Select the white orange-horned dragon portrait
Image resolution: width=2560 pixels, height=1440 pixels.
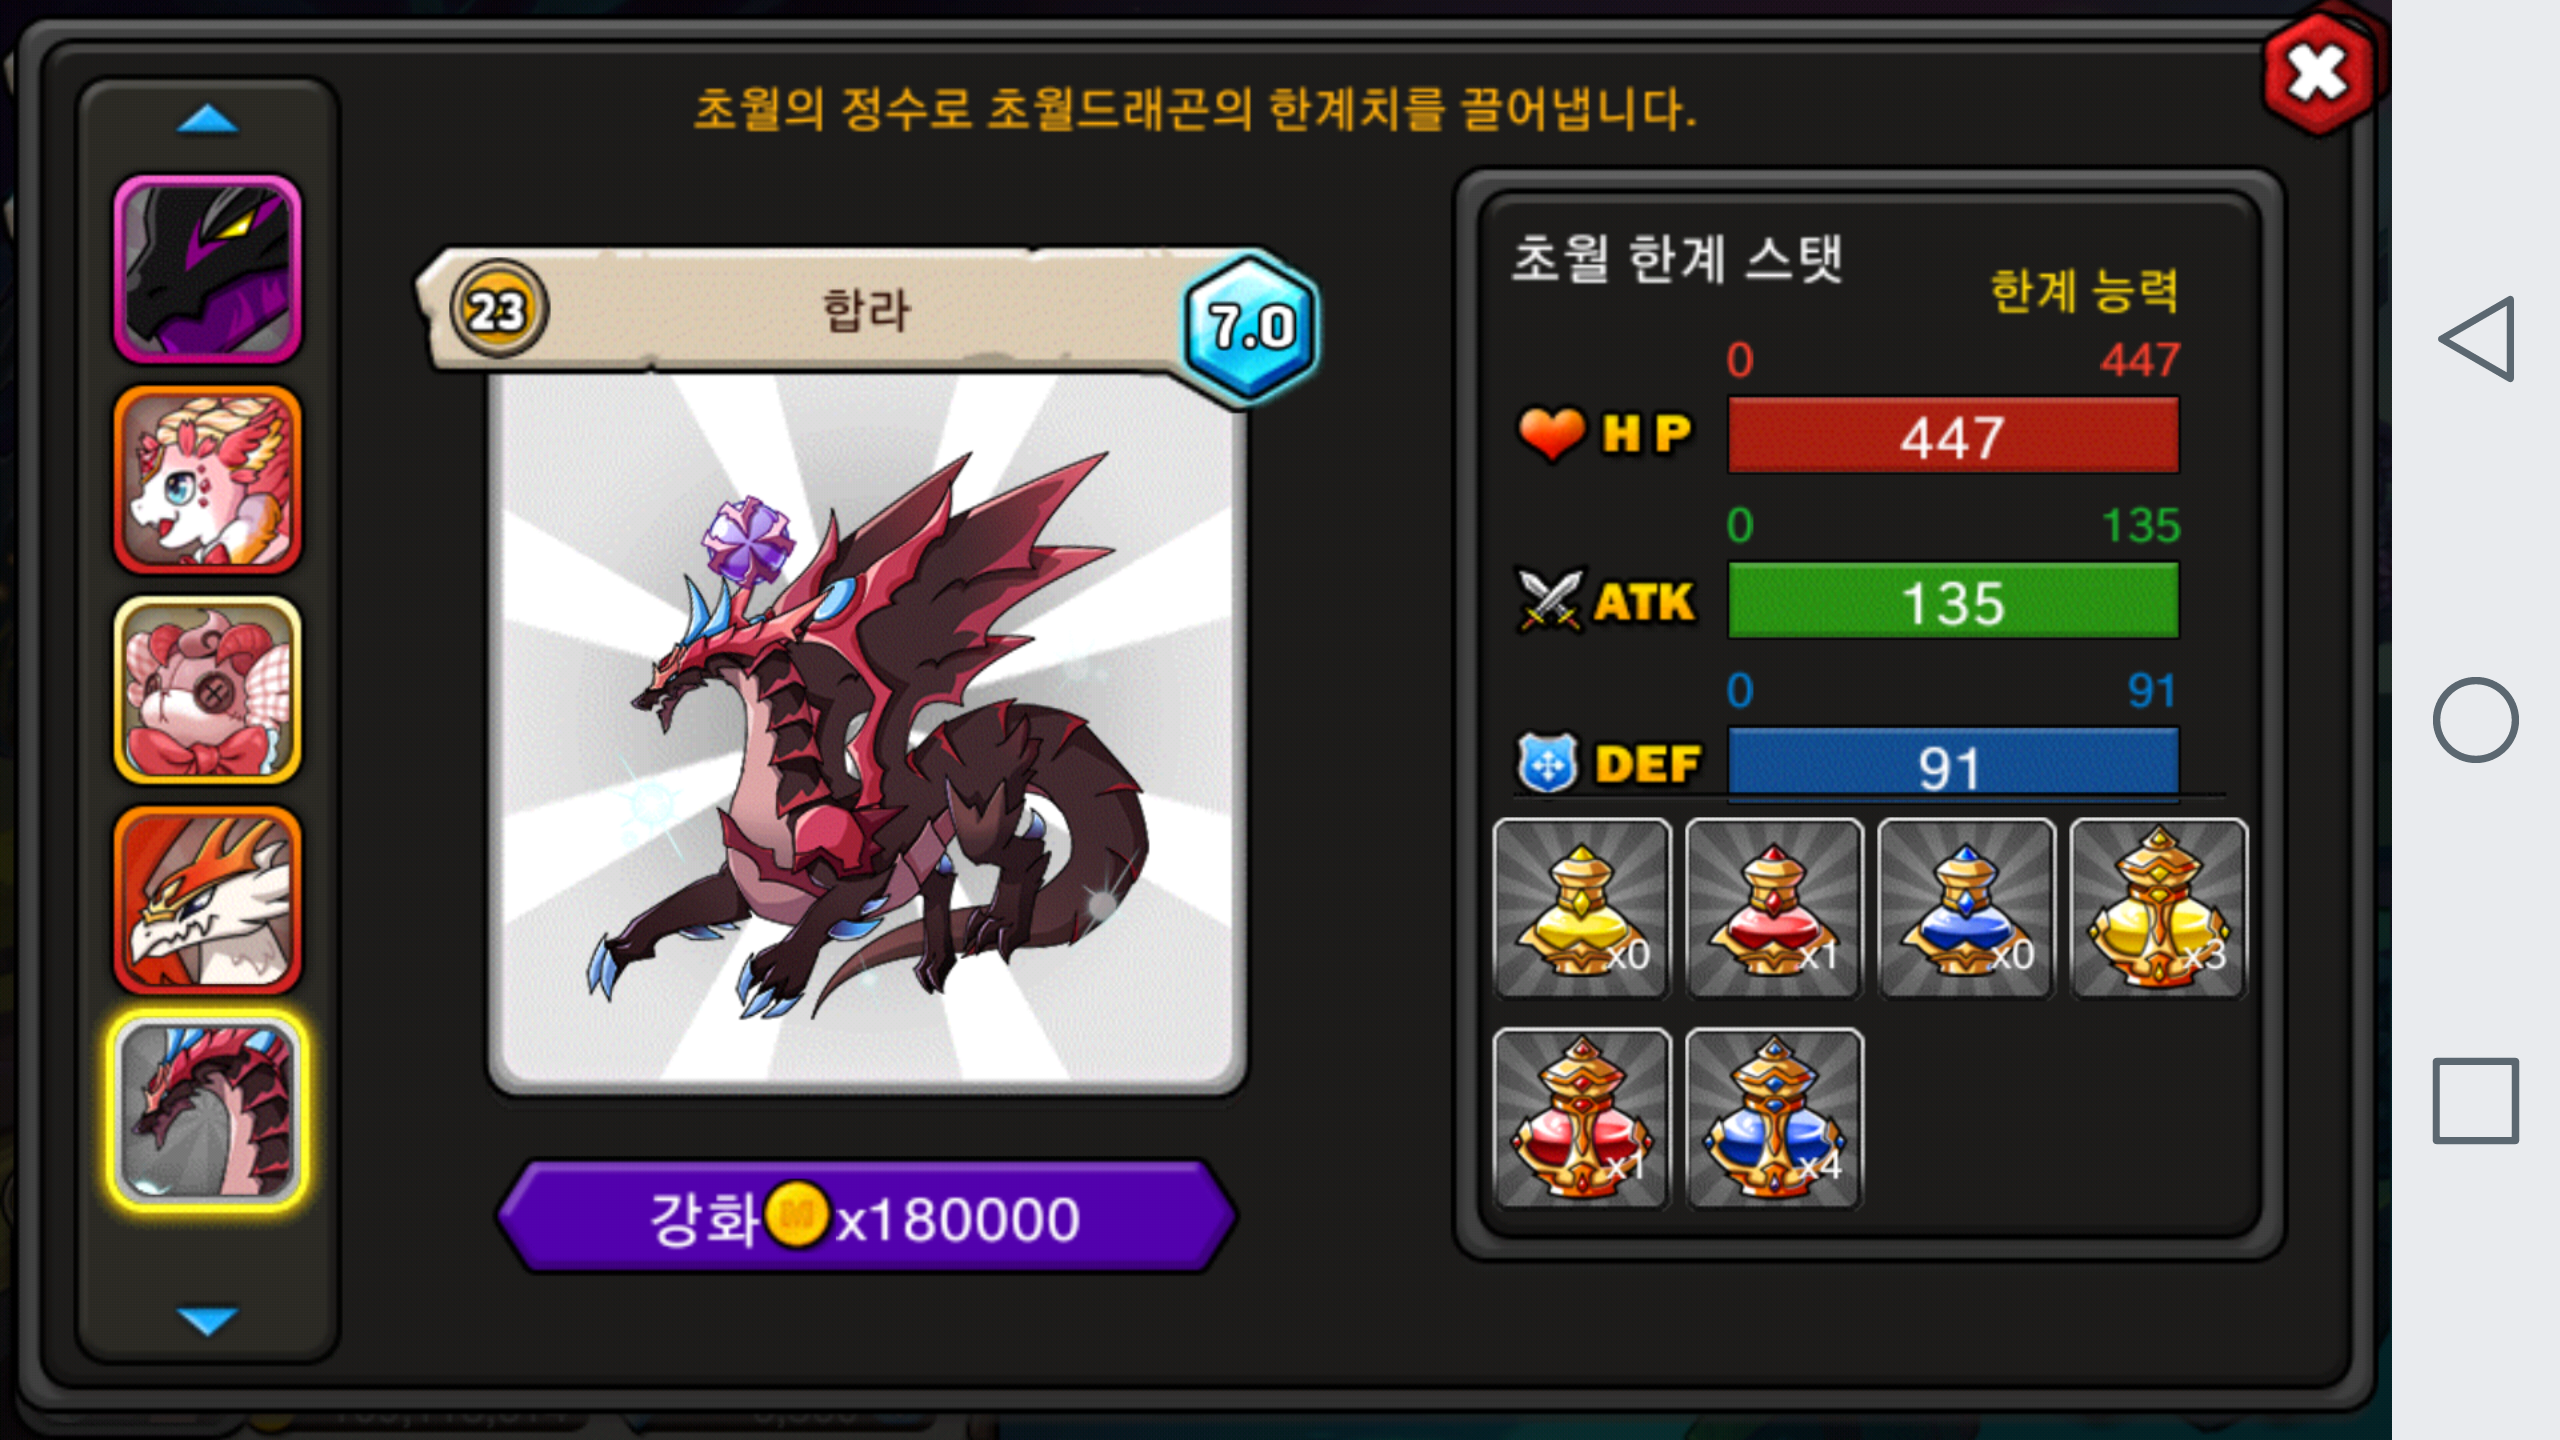[208, 900]
